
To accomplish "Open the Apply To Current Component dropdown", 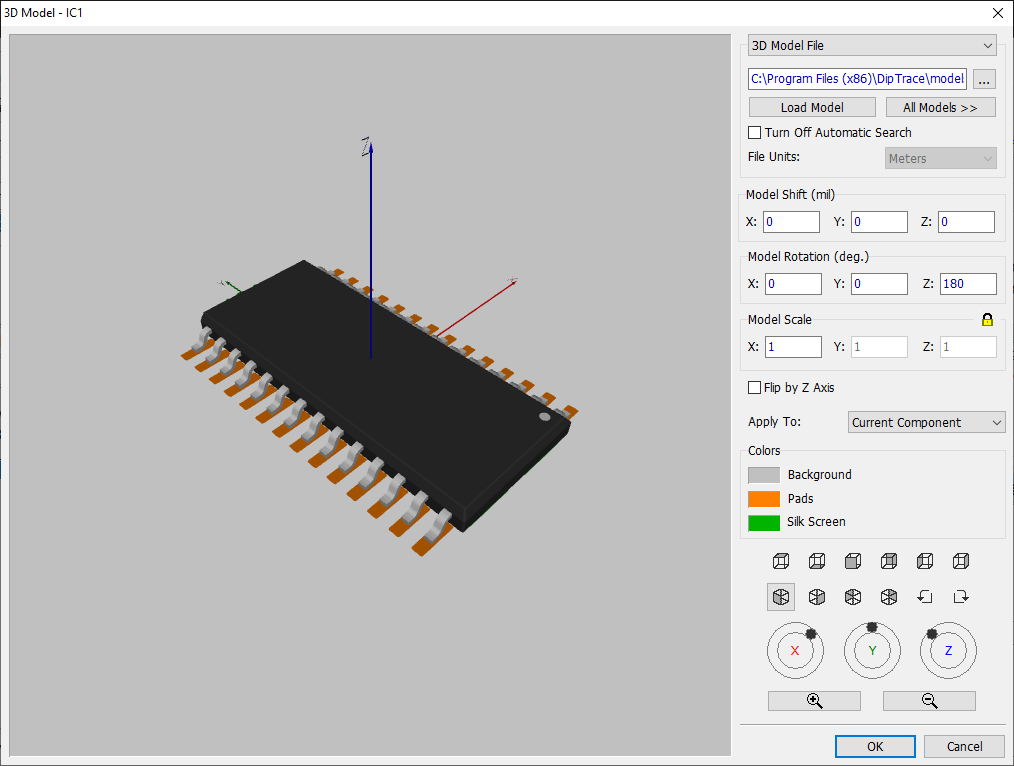I will point(926,422).
